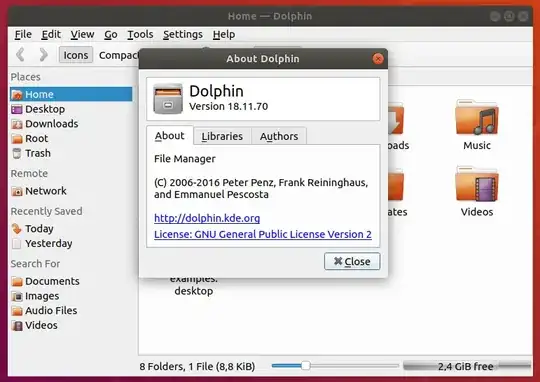The width and height of the screenshot is (540, 382).
Task: Click the Videos folder label in file view
Action: coord(477,212)
